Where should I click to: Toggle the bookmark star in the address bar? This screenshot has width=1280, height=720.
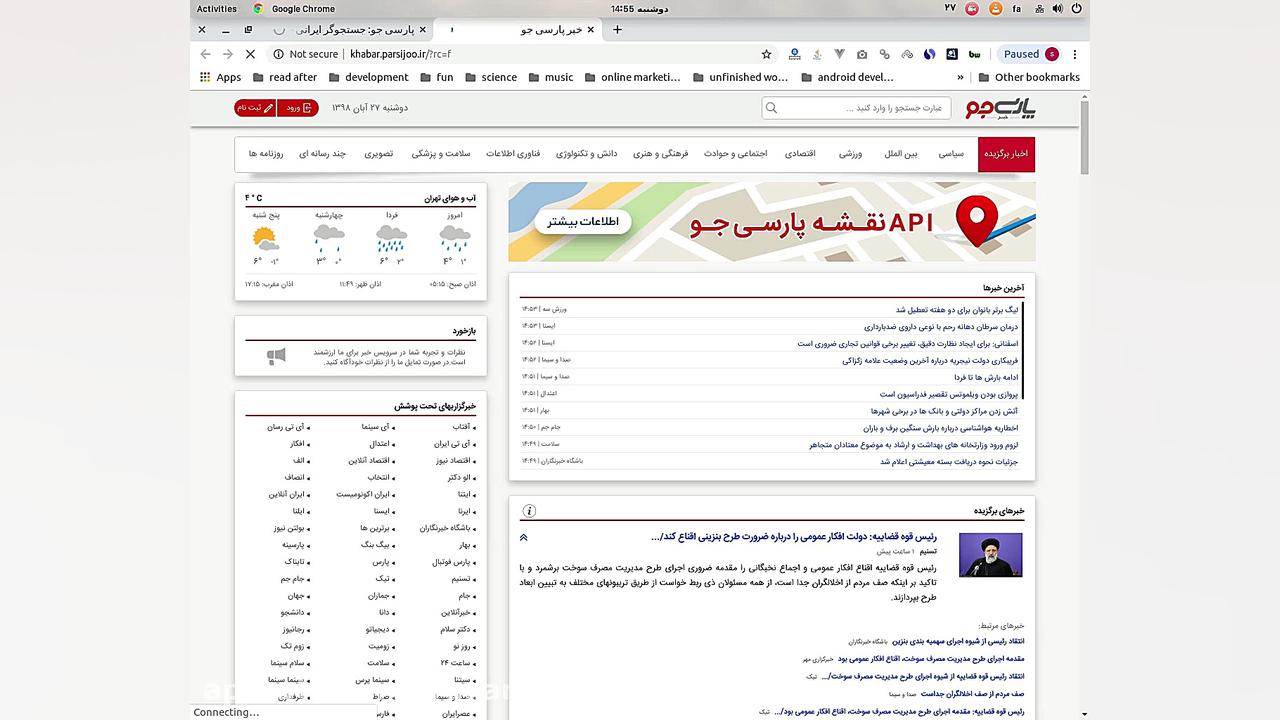pyautogui.click(x=765, y=54)
